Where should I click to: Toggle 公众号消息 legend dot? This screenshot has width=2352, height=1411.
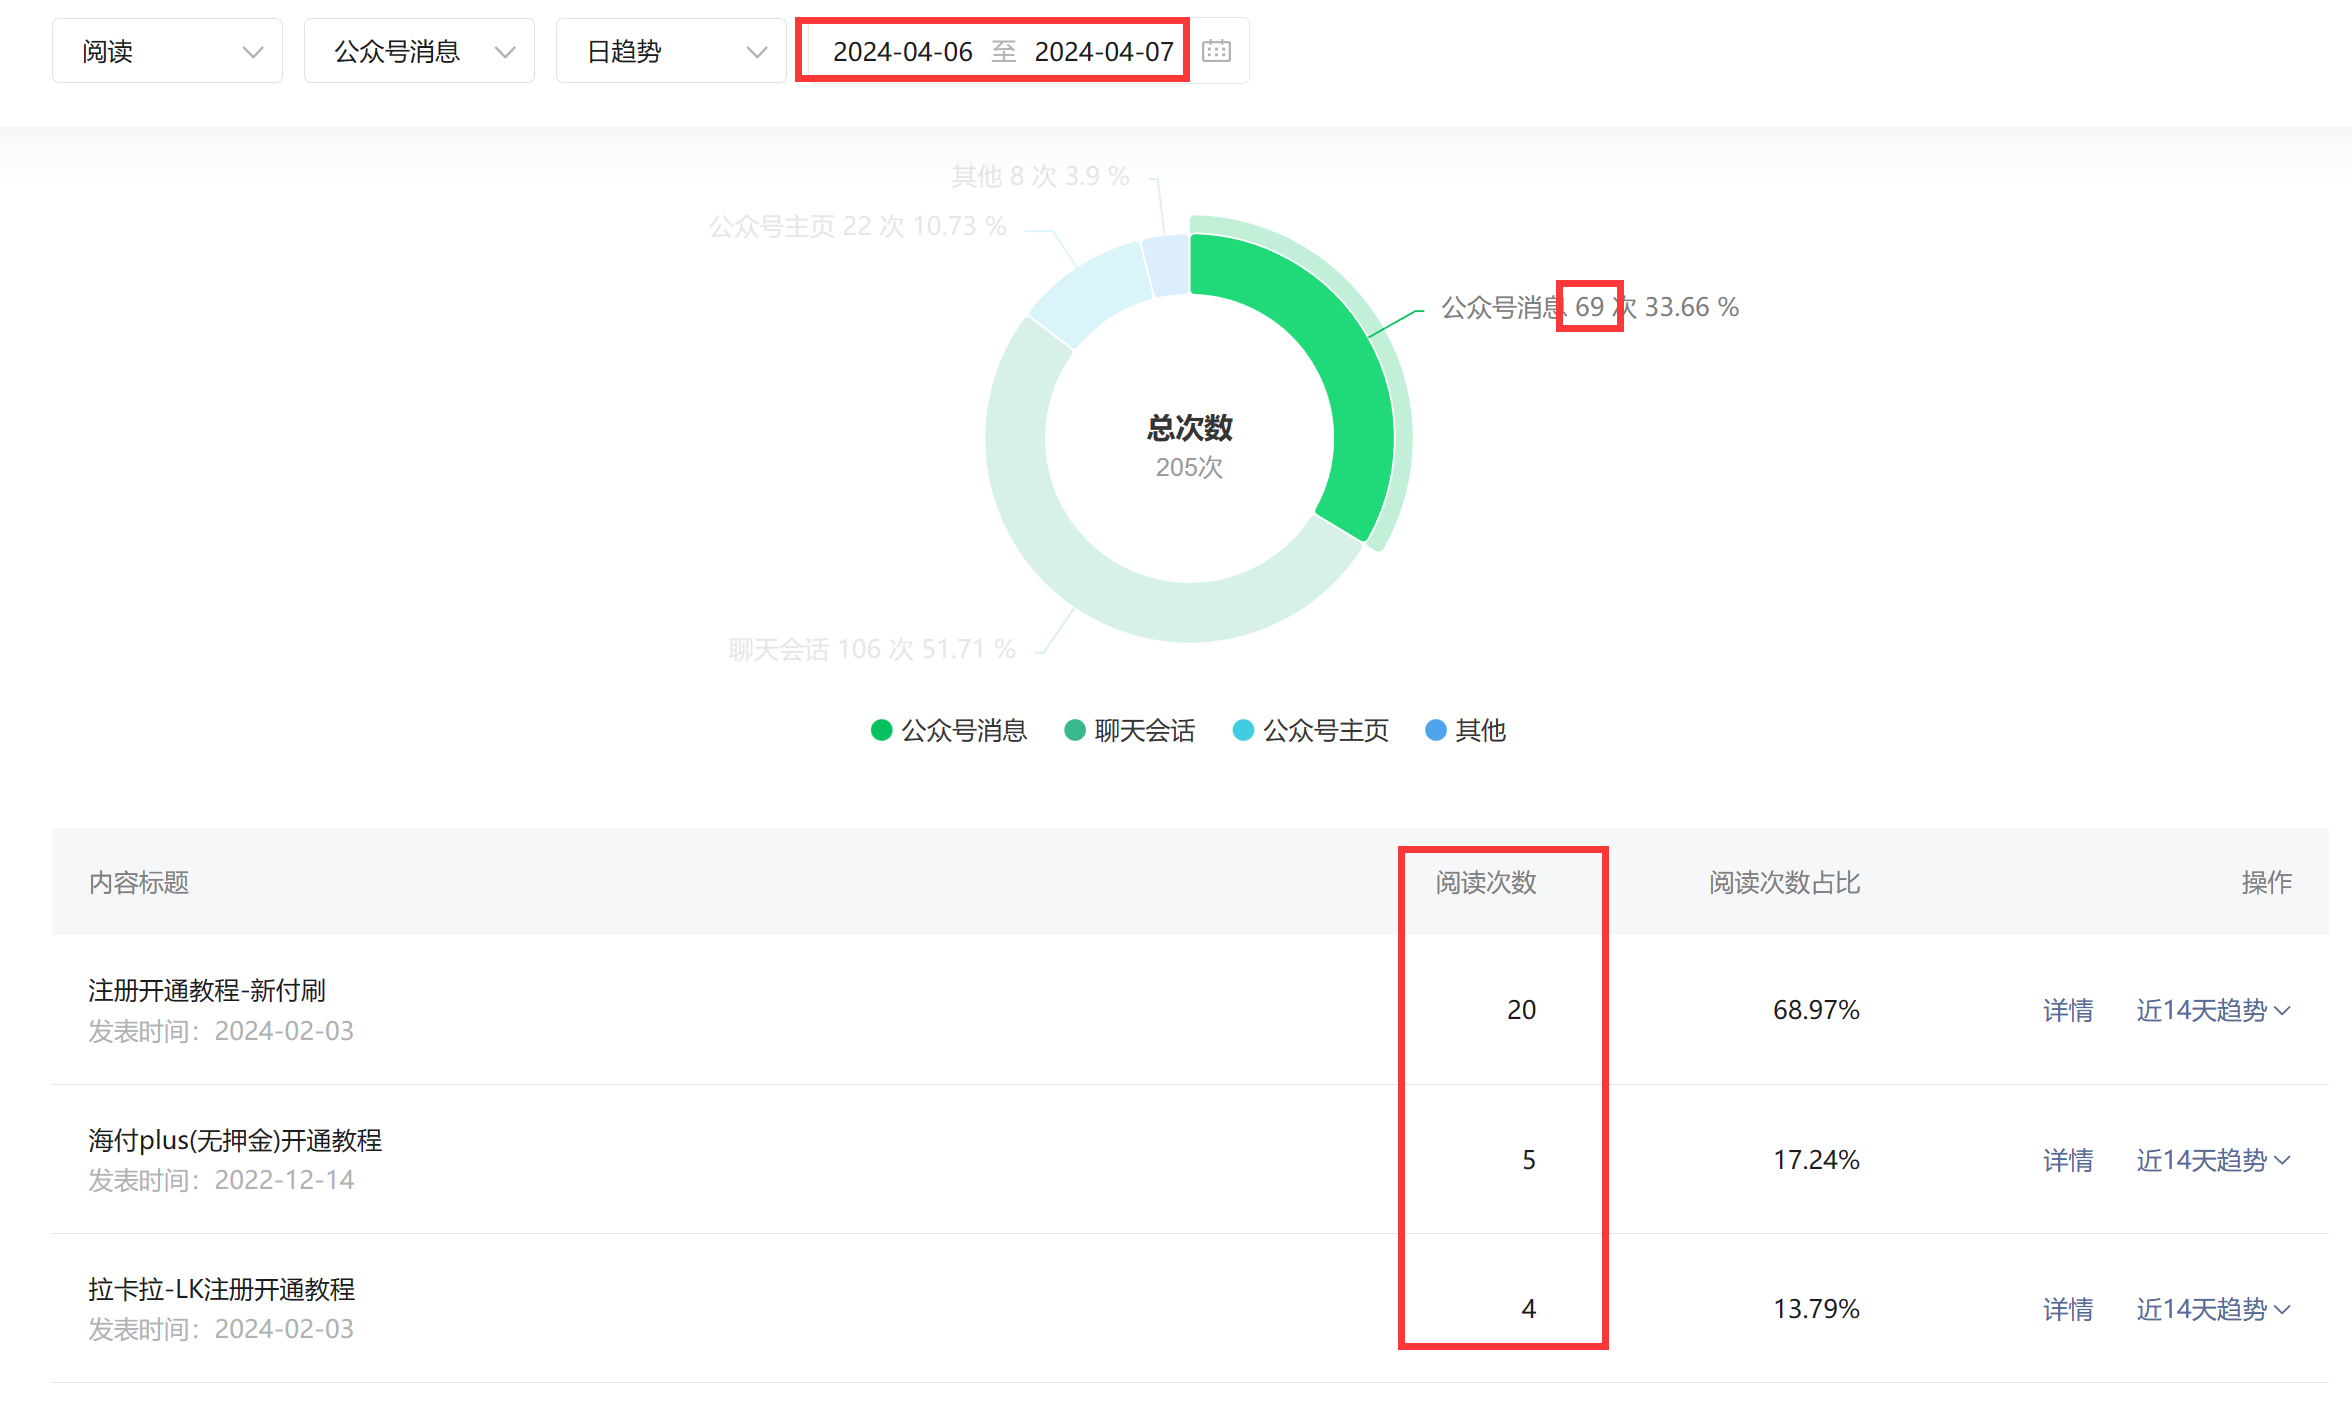pos(881,730)
